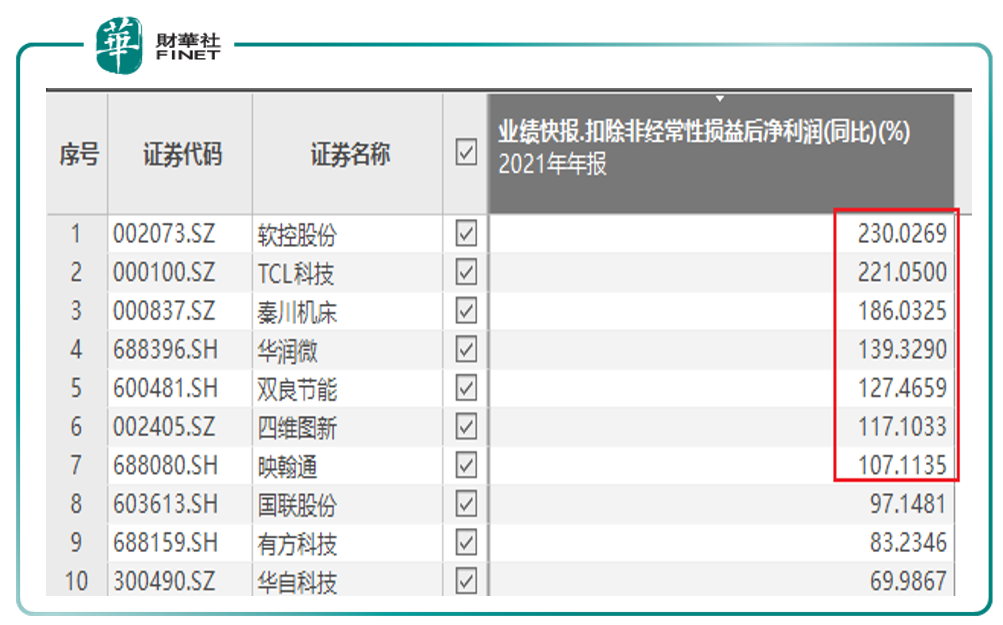The width and height of the screenshot is (1003, 625).
Task: Click the security name 双良节能
Action: [297, 390]
